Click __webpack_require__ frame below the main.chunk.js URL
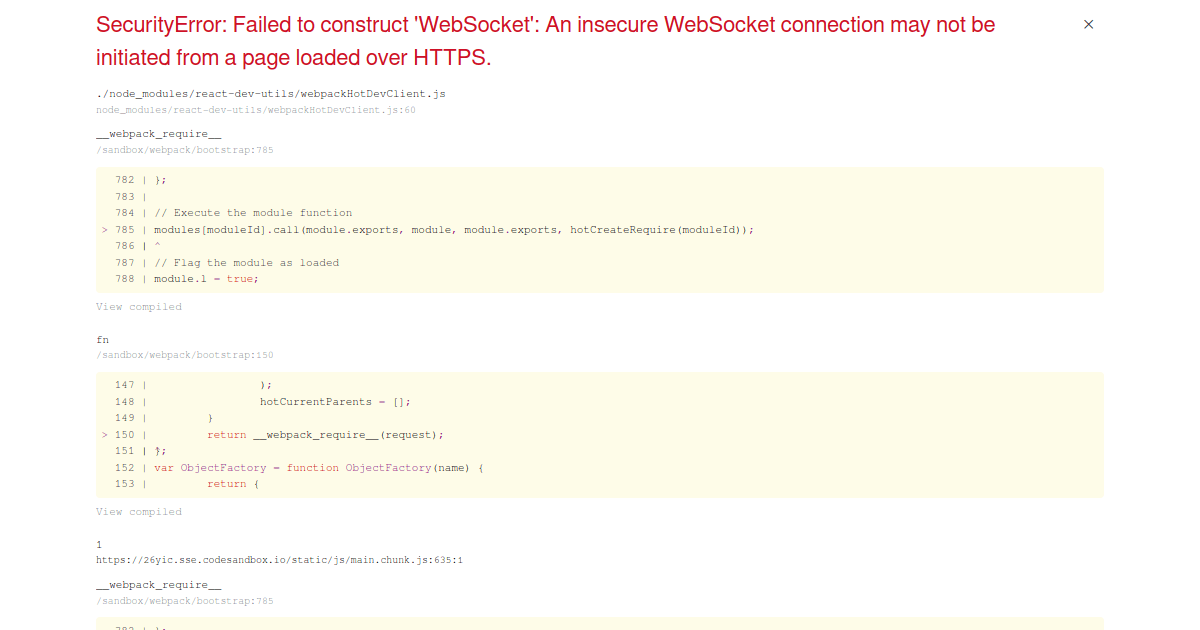Viewport: 1200px width, 630px height. point(158,585)
